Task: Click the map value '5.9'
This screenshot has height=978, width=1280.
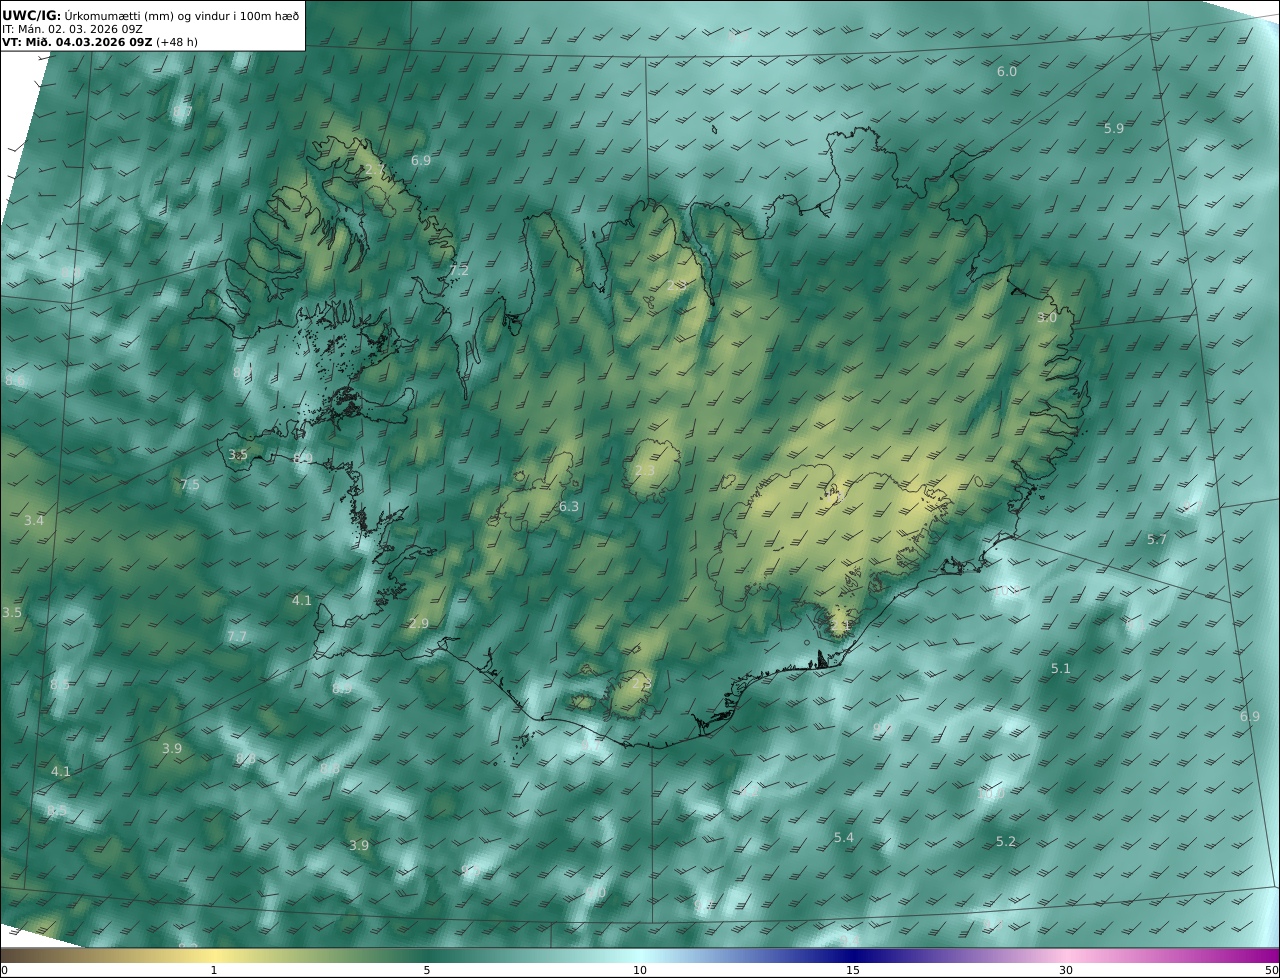Action: point(1114,129)
